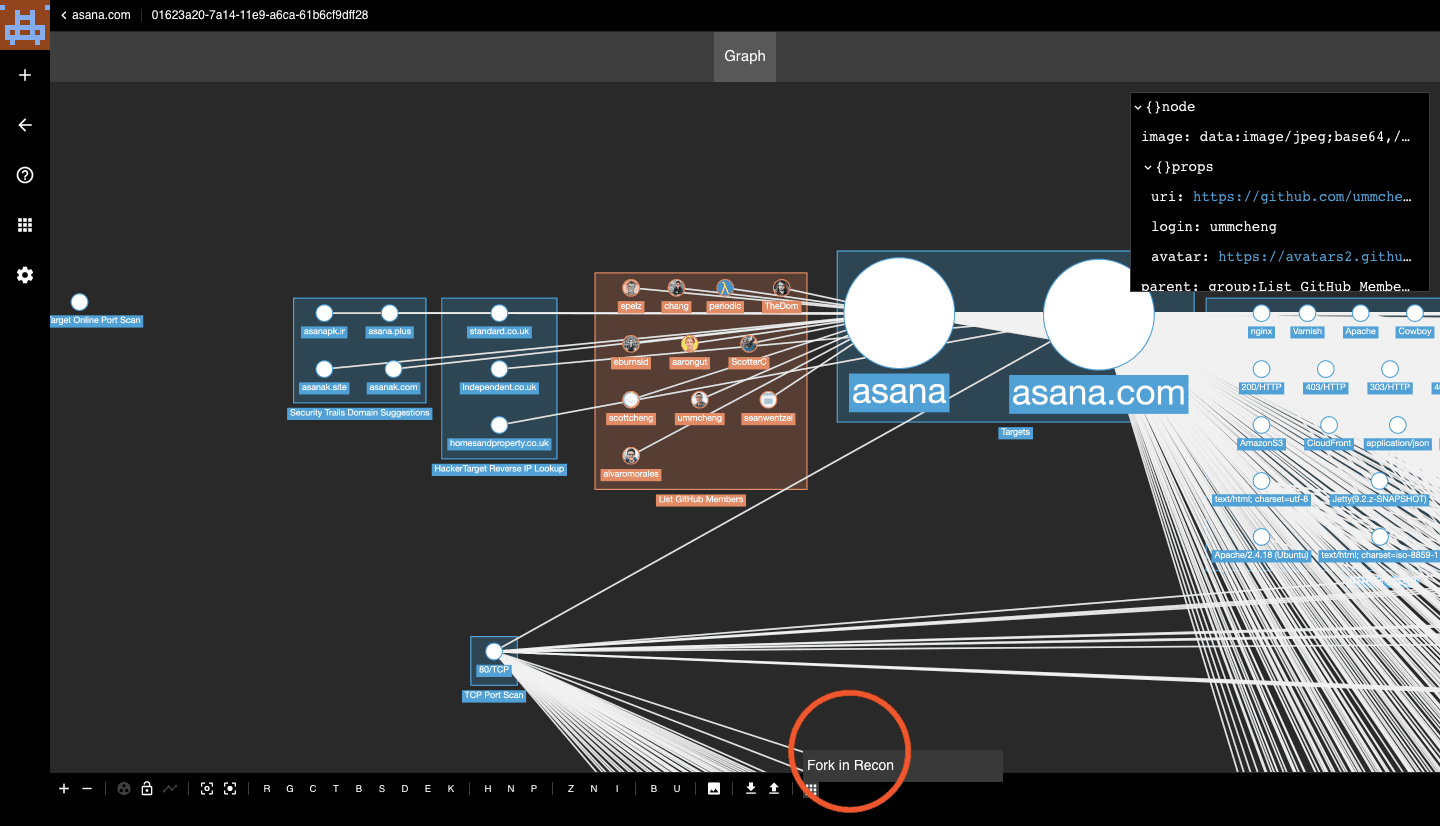Select the chang GitHub member avatar

point(677,288)
